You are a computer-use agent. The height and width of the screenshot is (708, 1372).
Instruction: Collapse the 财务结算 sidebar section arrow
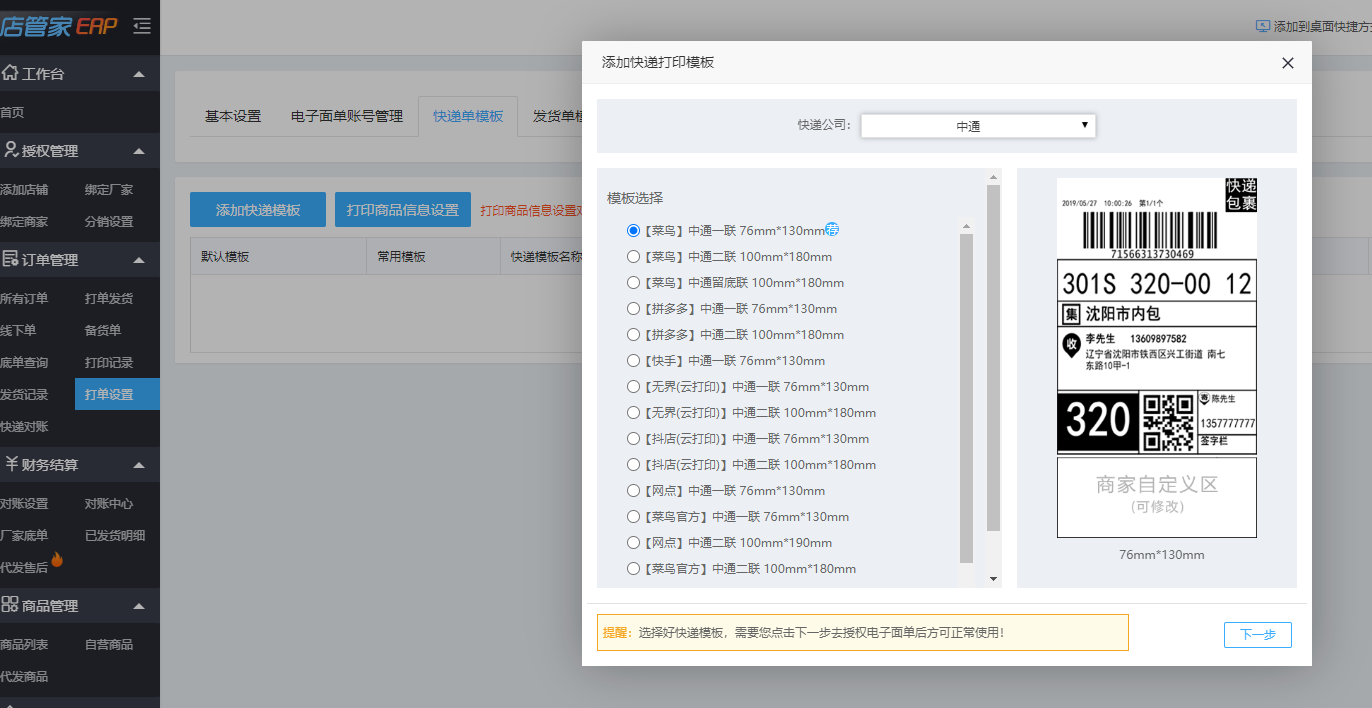tap(139, 465)
